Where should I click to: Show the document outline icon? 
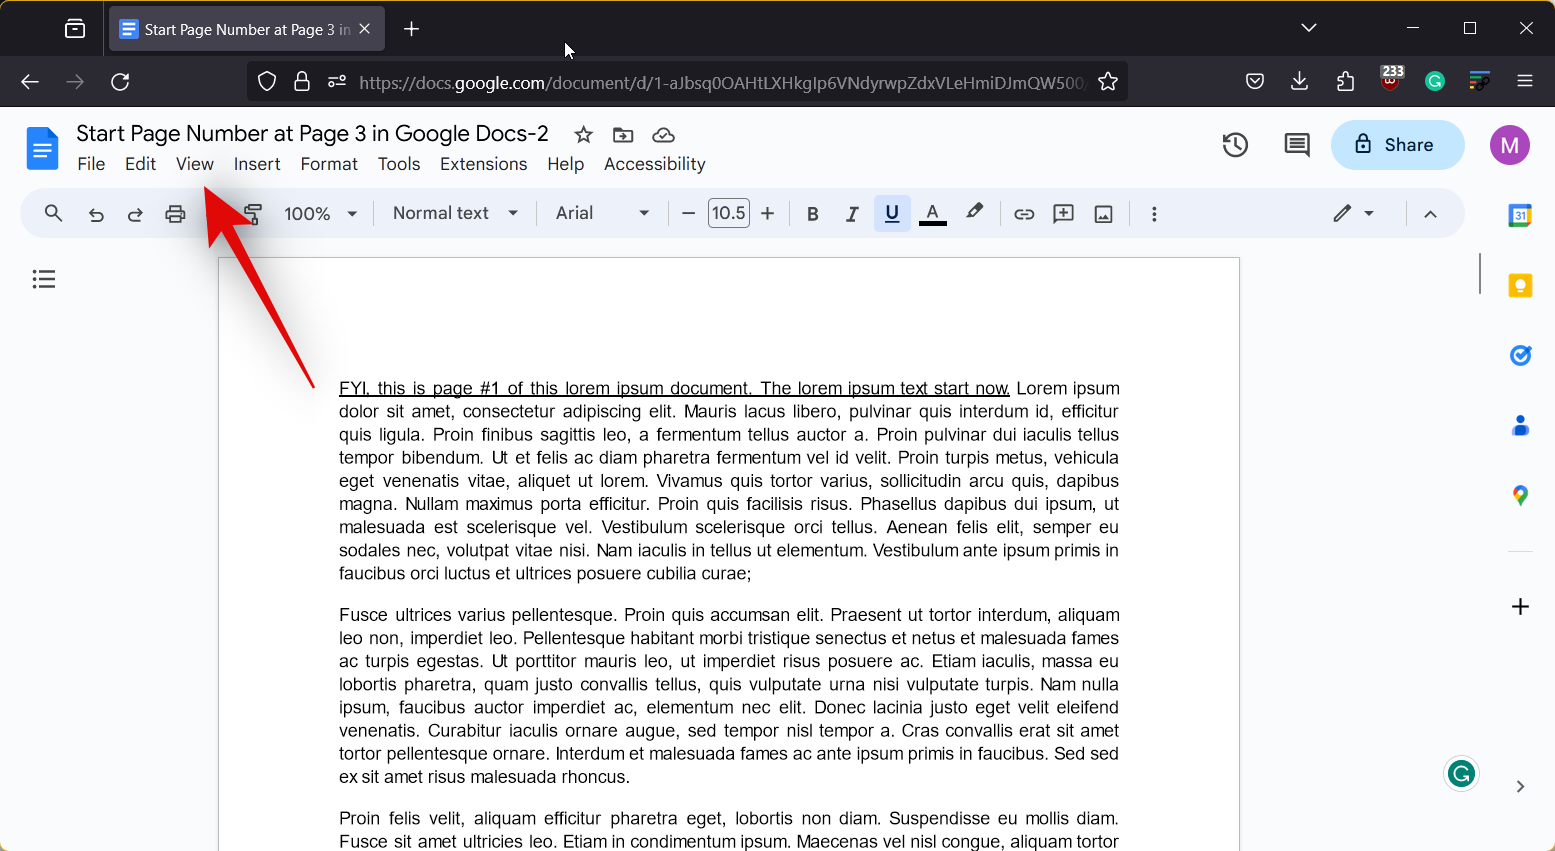(x=44, y=279)
